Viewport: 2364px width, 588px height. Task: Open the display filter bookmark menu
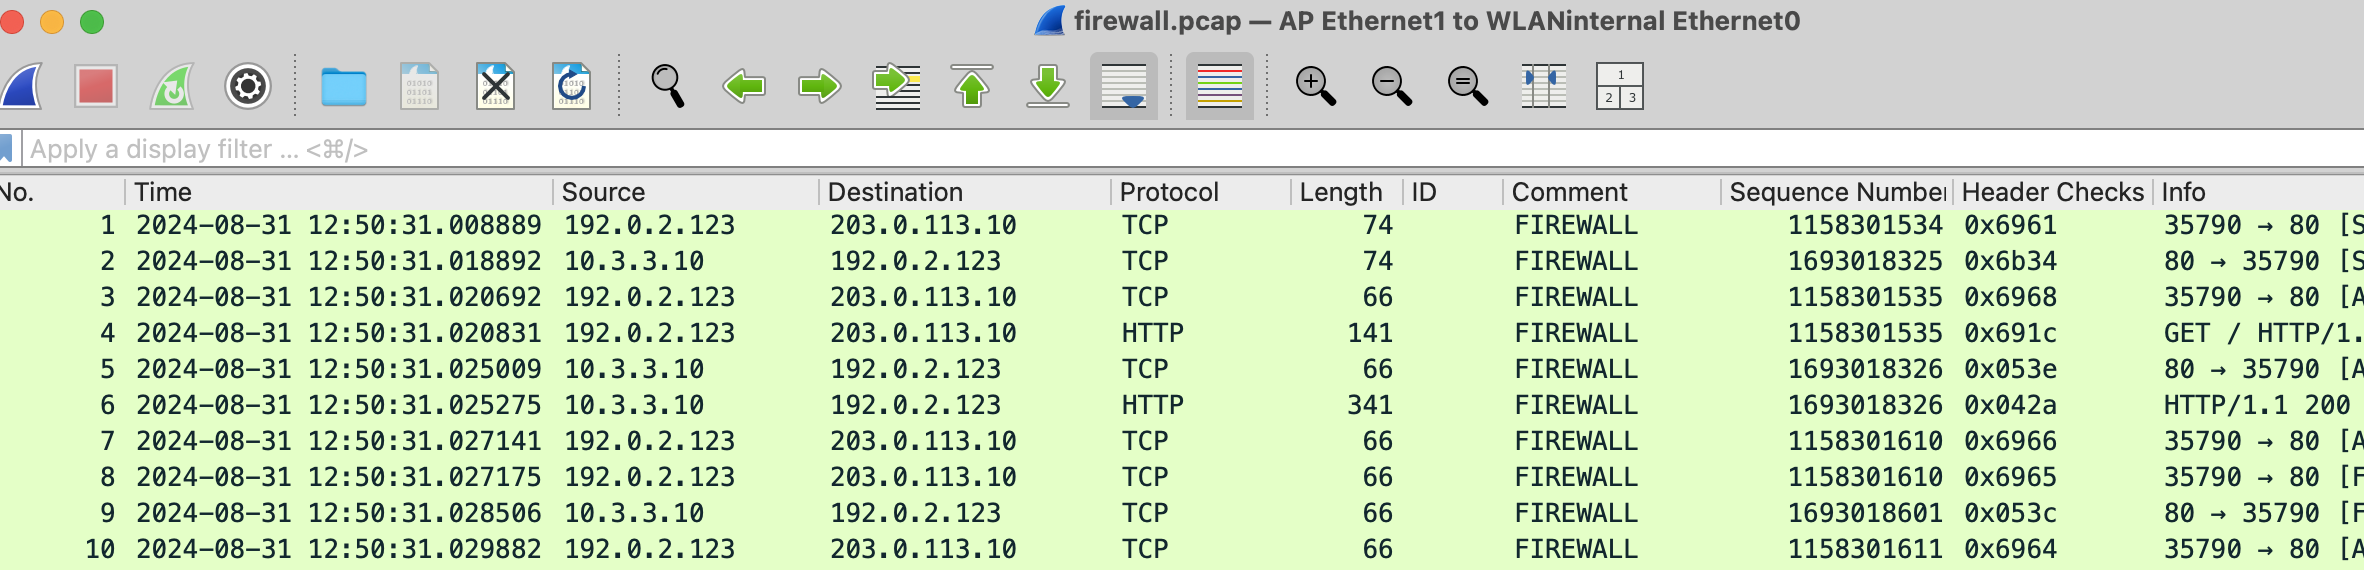pos(8,149)
